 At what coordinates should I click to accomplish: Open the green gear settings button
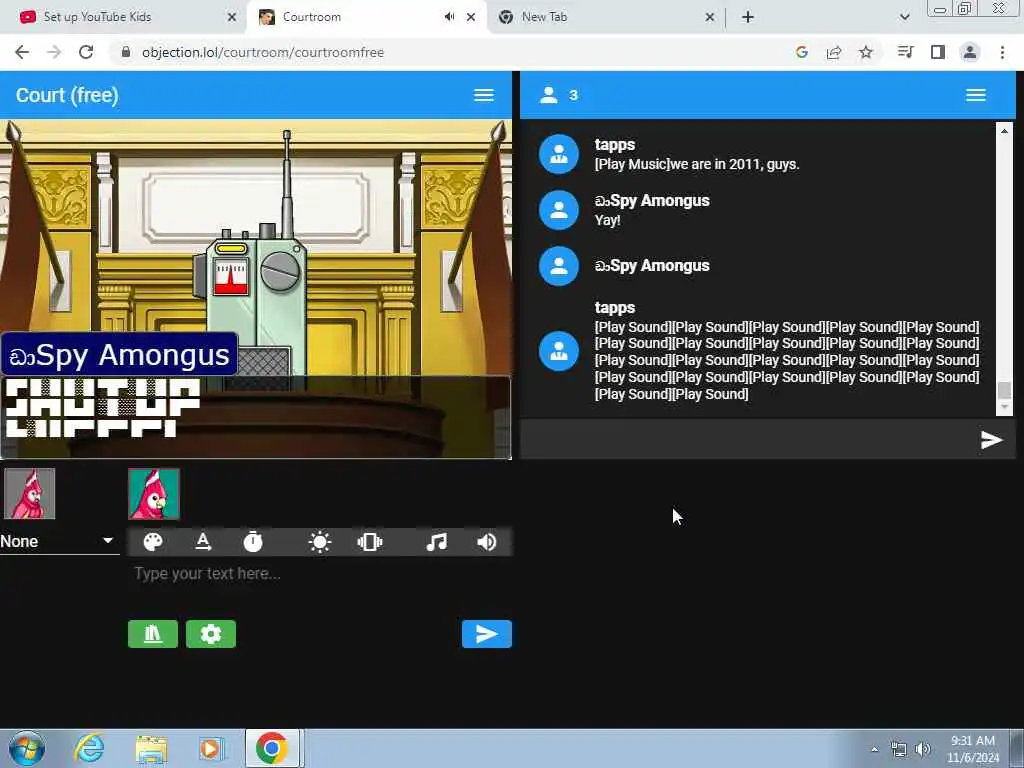point(211,634)
